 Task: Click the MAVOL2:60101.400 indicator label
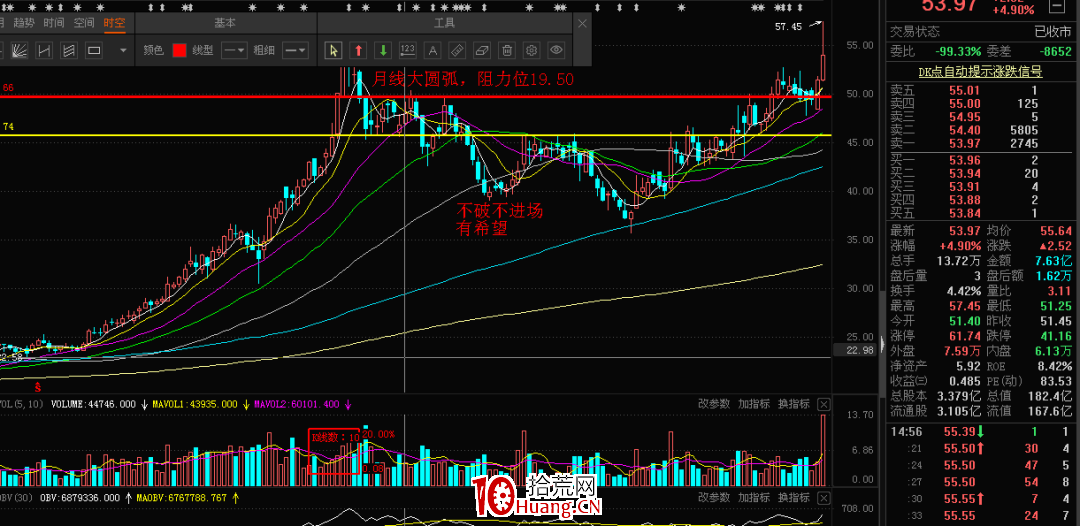298,404
